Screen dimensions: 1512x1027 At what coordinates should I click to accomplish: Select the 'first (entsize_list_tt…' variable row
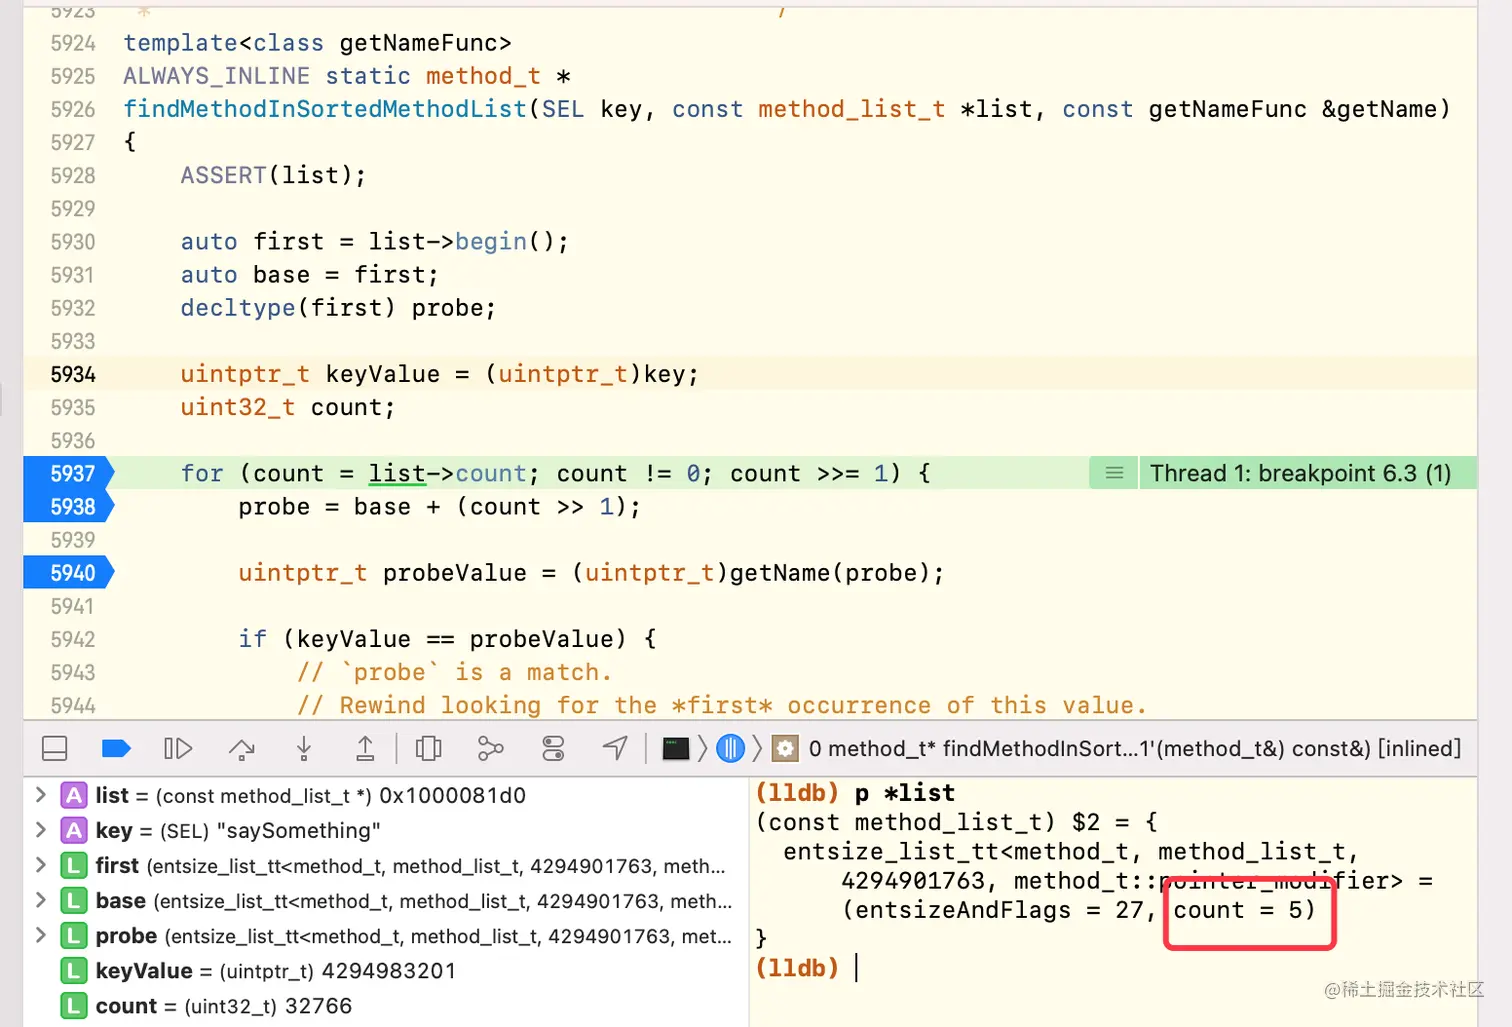(x=386, y=865)
